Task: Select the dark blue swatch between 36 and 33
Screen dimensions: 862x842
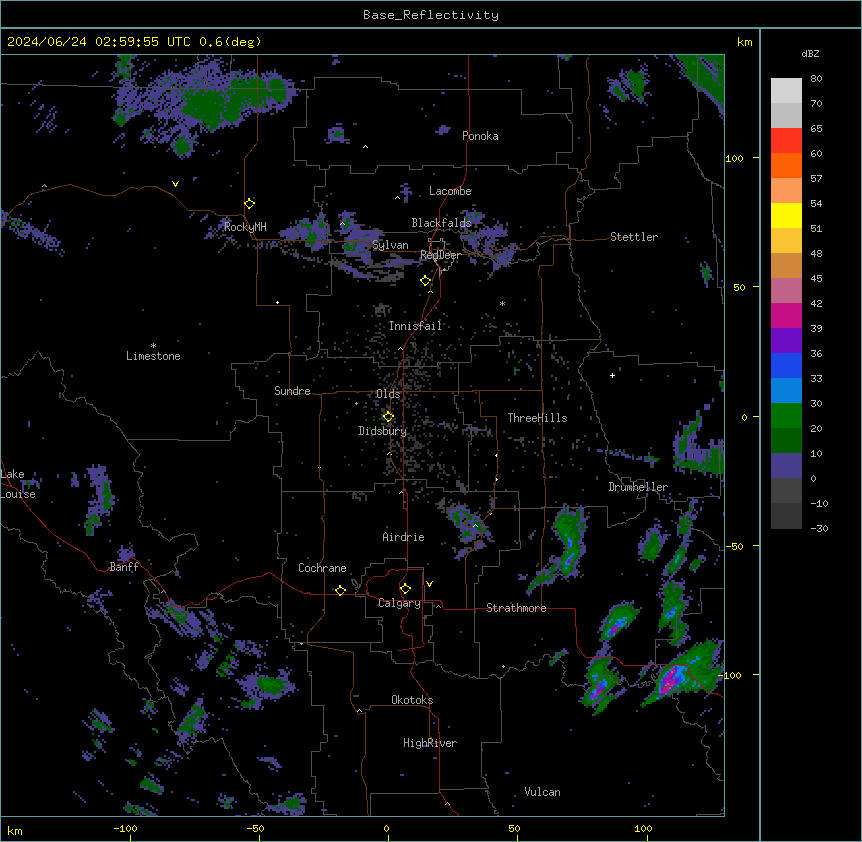Action: pyautogui.click(x=786, y=365)
